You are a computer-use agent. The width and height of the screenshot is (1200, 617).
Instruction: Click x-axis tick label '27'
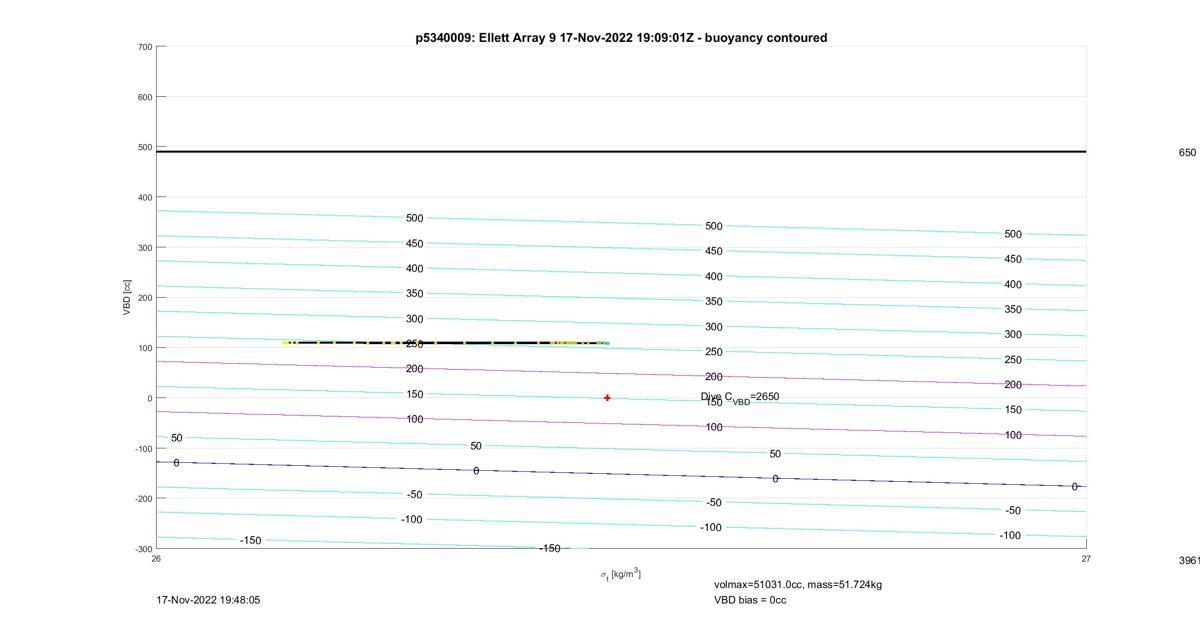coord(1086,559)
